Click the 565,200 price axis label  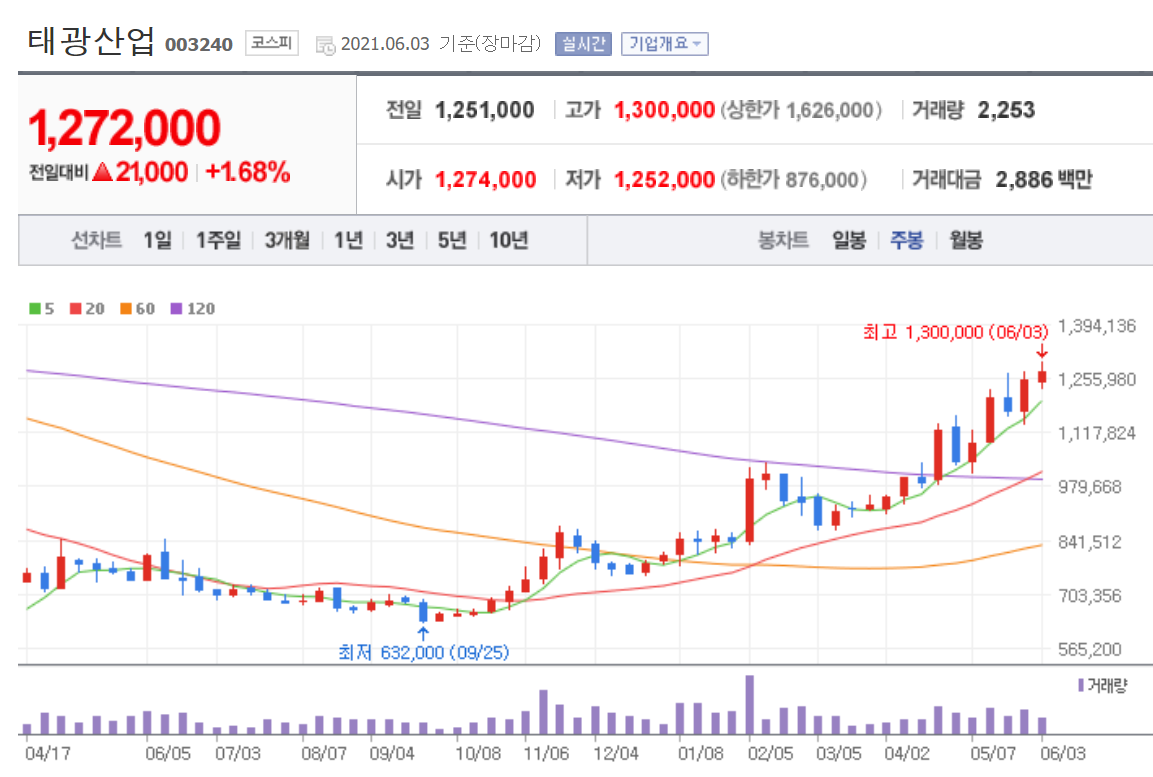[x=1090, y=649]
